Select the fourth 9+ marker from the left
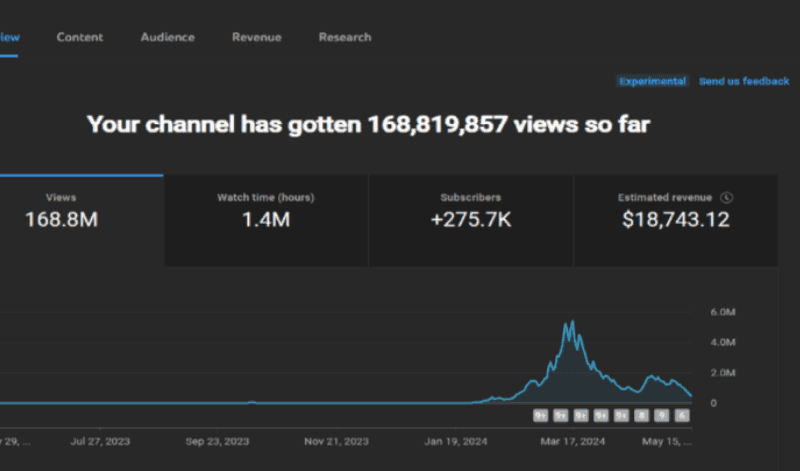 (x=601, y=416)
